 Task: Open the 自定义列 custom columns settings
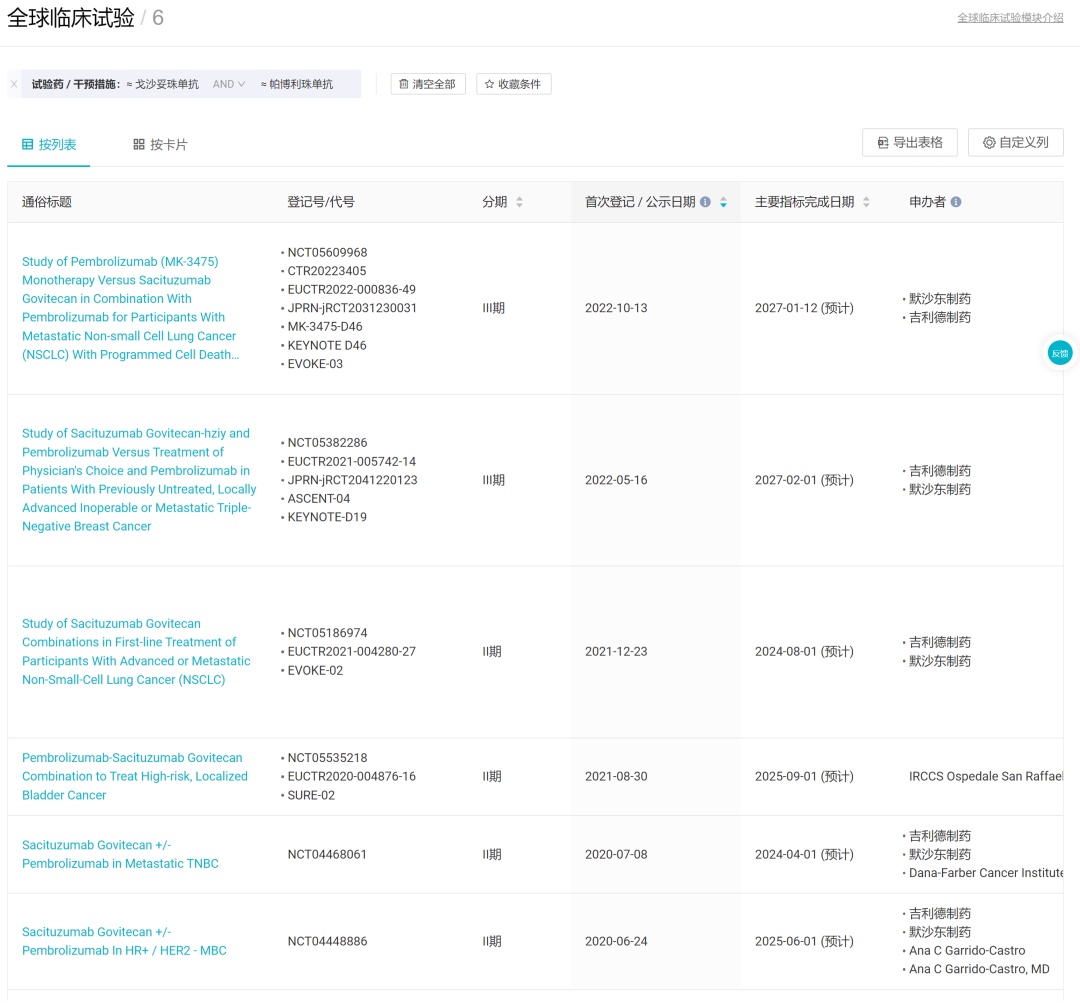click(x=1015, y=143)
